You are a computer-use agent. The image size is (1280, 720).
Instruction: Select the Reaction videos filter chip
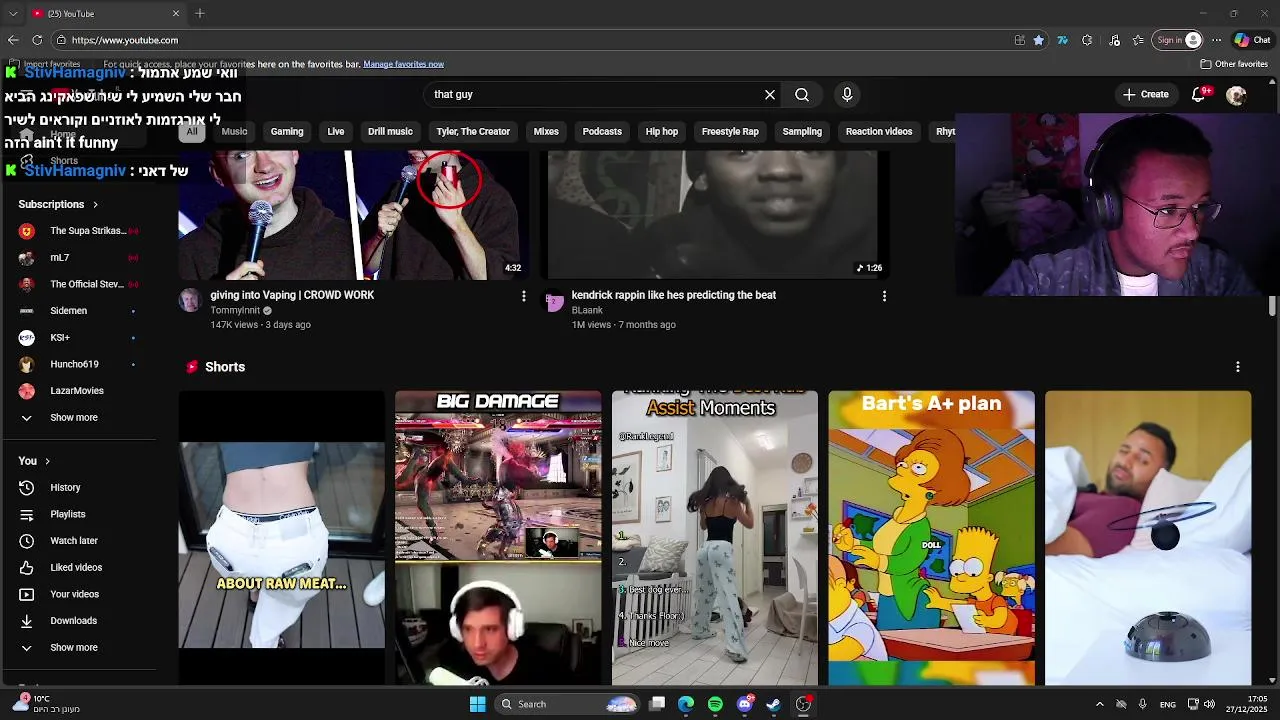pyautogui.click(x=879, y=131)
